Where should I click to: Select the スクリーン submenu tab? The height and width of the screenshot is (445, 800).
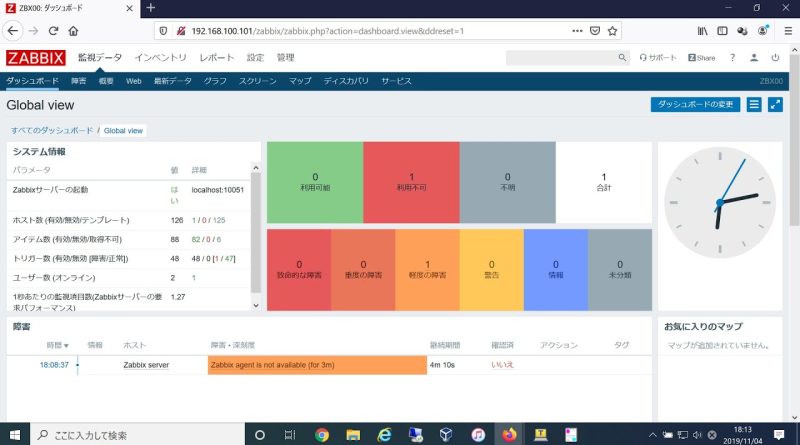(x=258, y=81)
